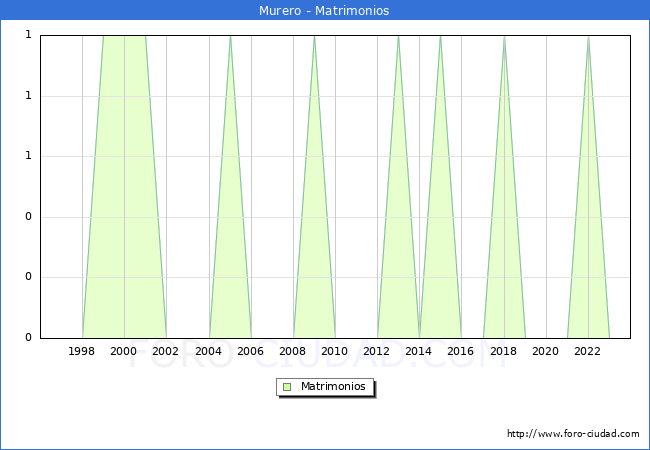Click the 2022 x-axis label
Viewport: 650px width, 450px height.
click(588, 351)
